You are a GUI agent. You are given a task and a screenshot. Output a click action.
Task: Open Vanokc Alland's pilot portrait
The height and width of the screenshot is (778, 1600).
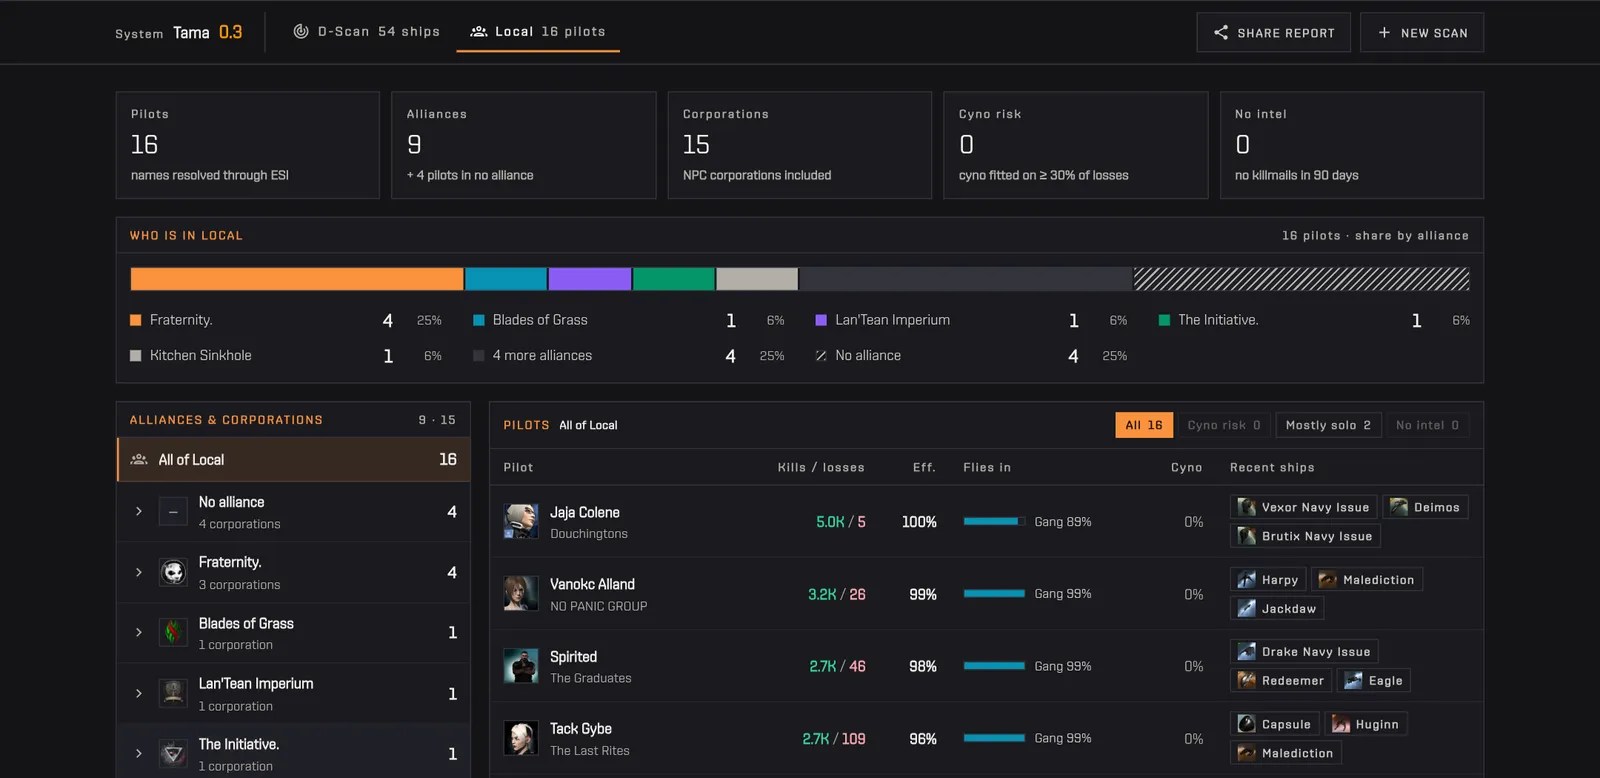[x=521, y=594]
